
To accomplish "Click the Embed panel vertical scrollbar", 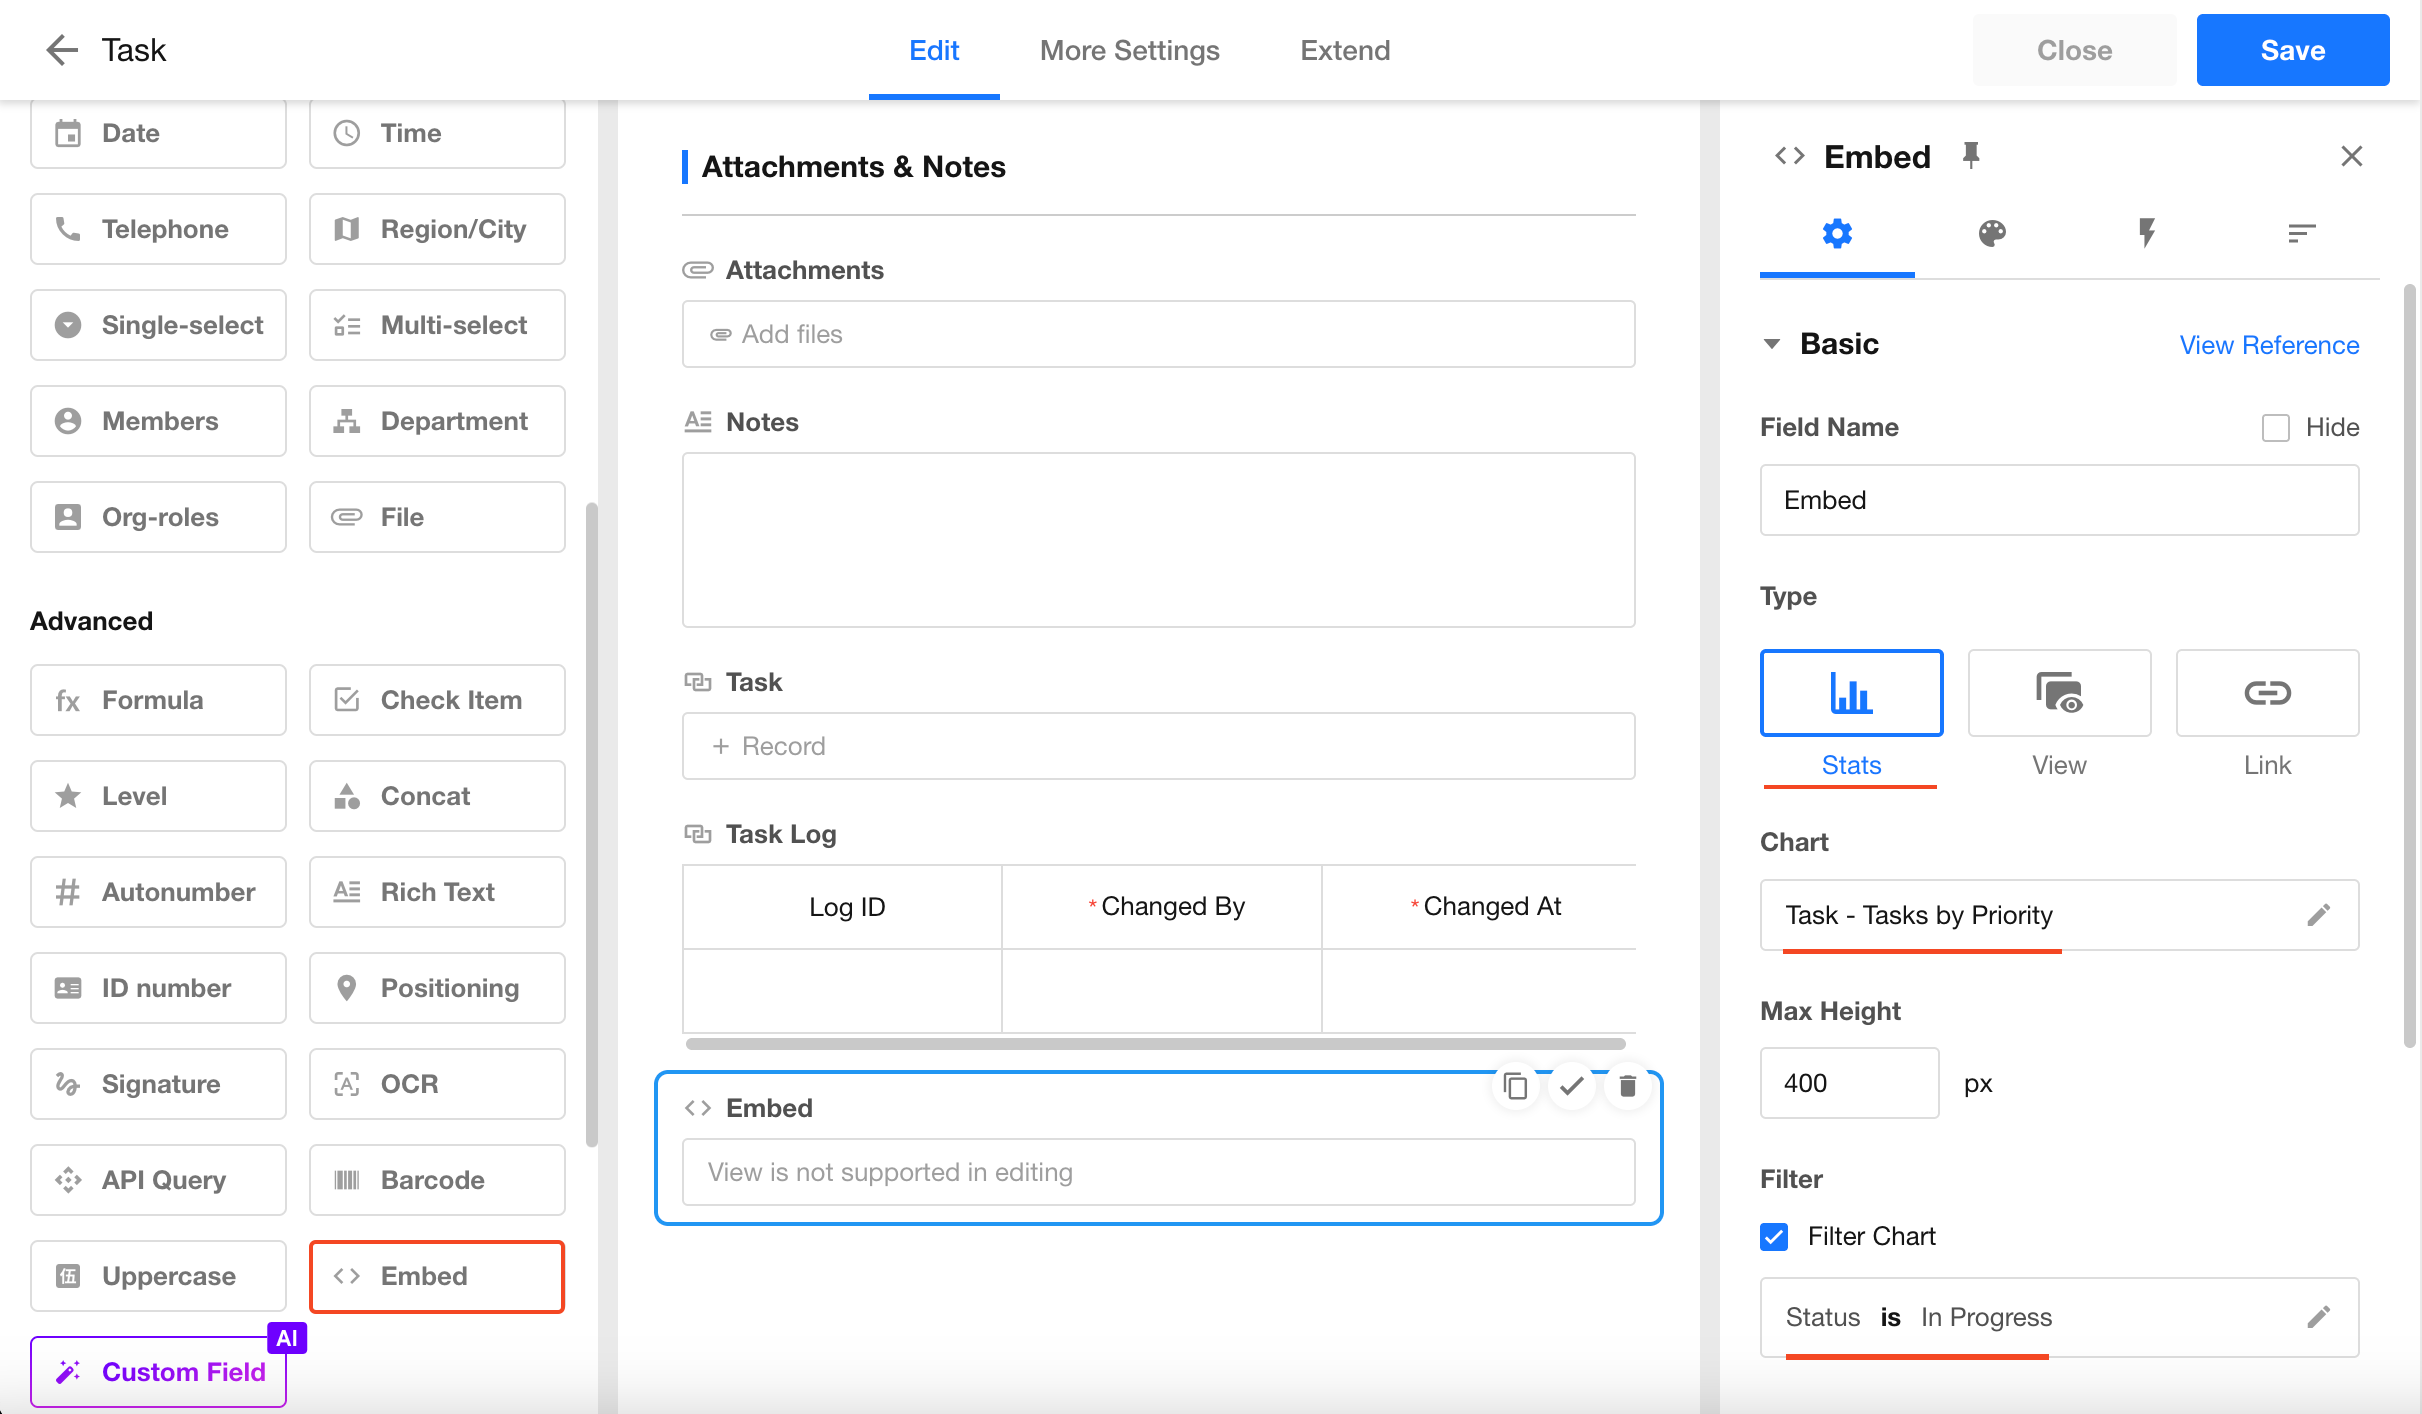I will click(2410, 666).
